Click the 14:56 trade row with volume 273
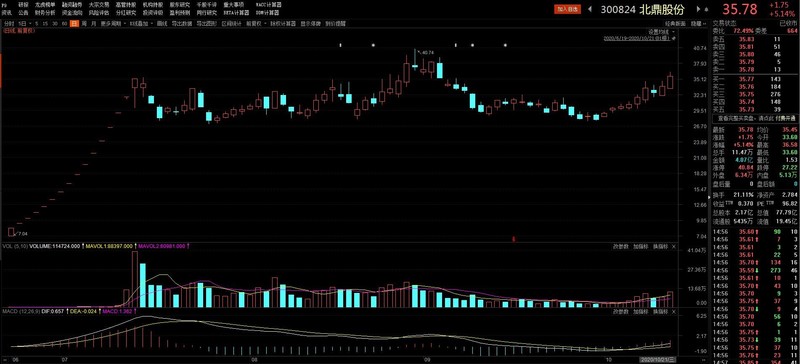800x364 pixels. pyautogui.click(x=755, y=270)
